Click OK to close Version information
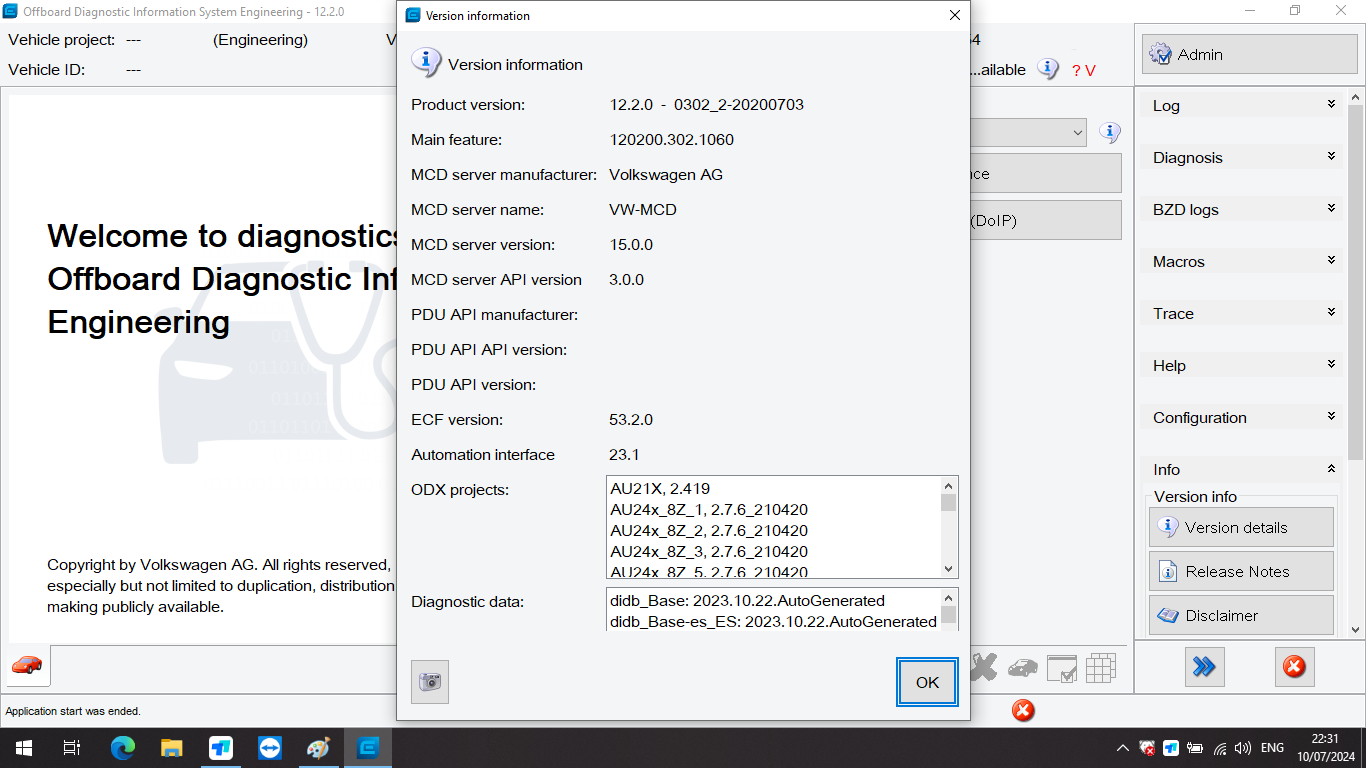Screen dimensions: 1366x768 point(927,682)
